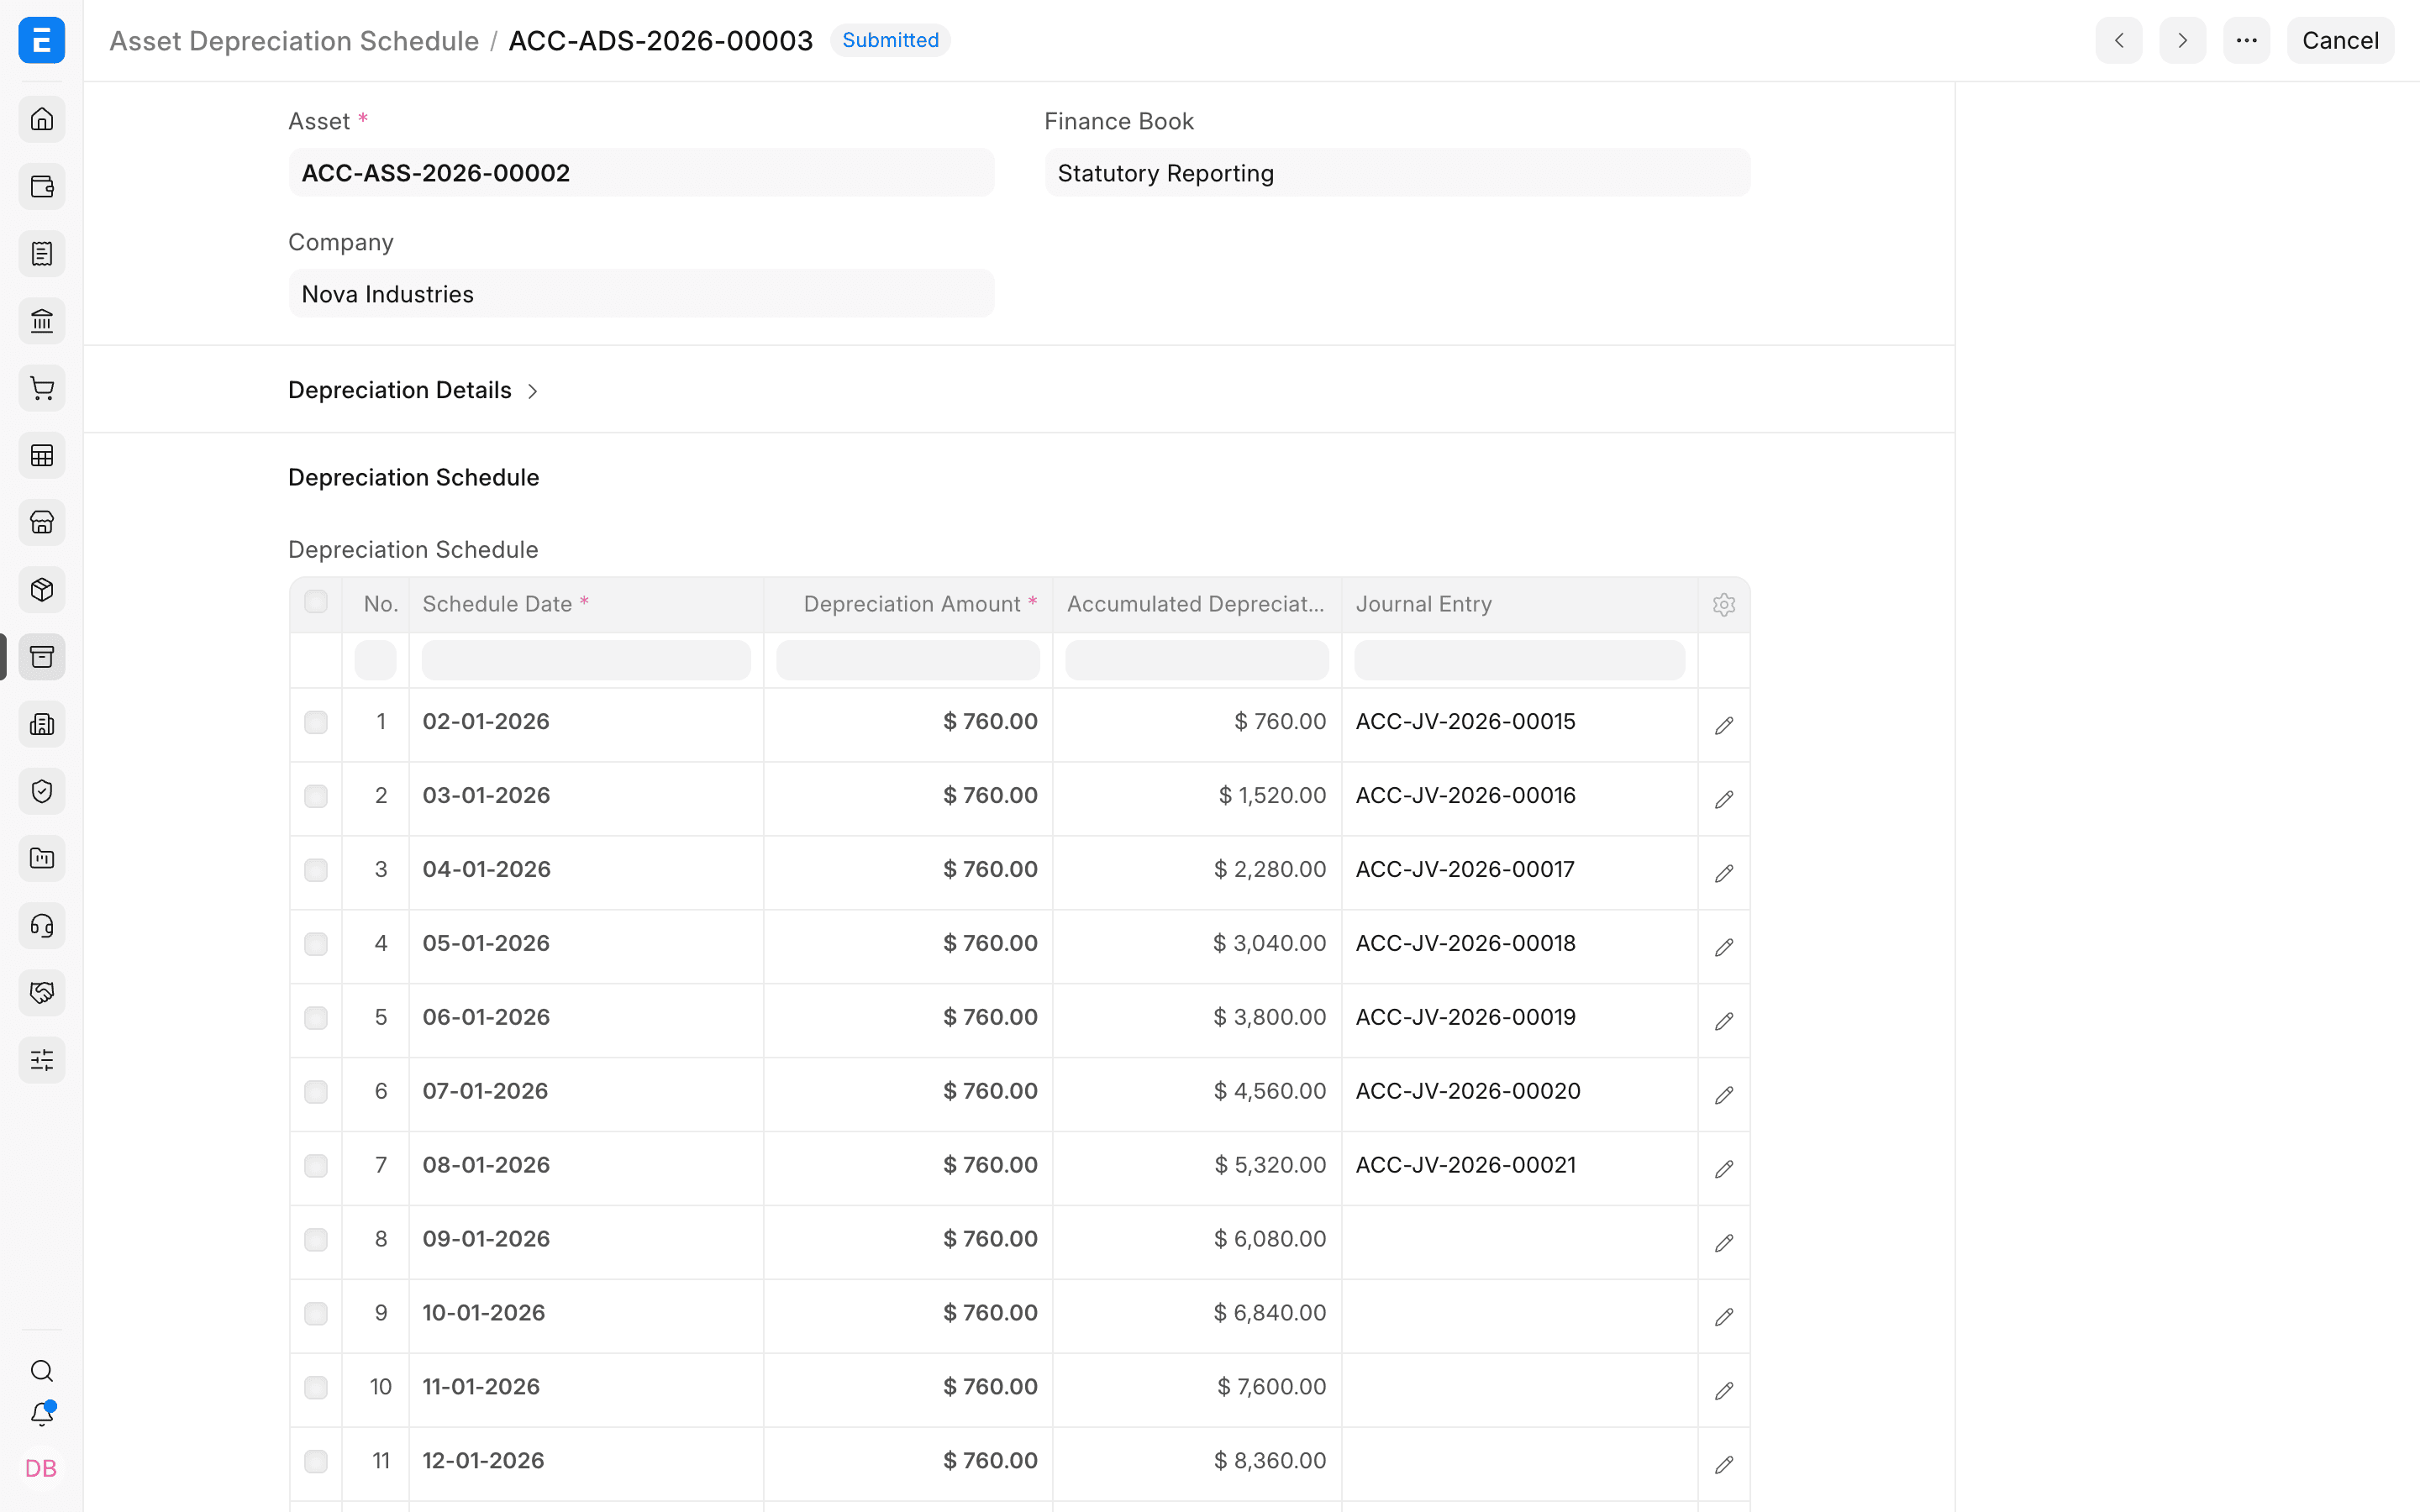Open the shopping cart icon in the sidebar
2420x1512 pixels.
(41, 388)
